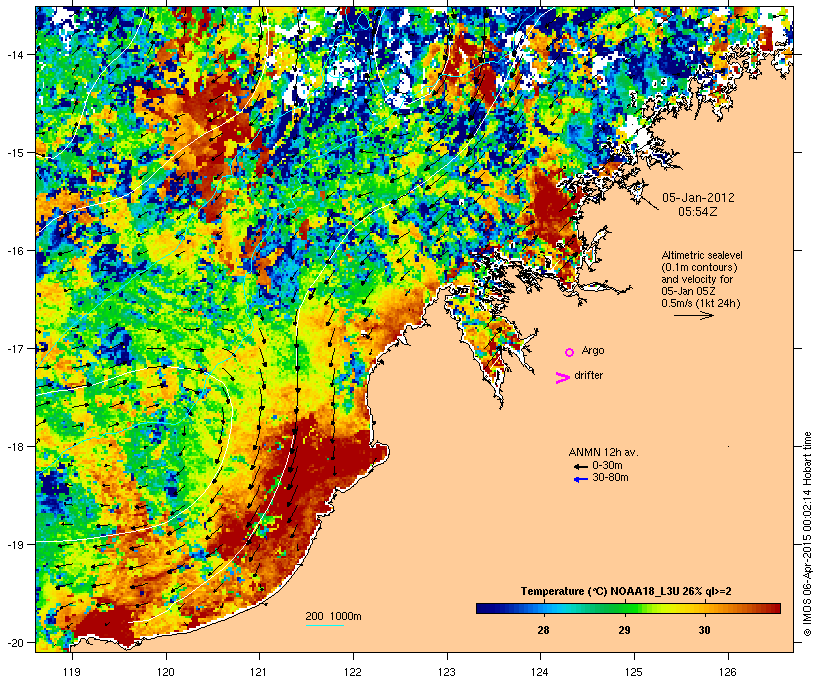Click the 'ANMN 12h av.' label
This screenshot has width=820, height=680.
tap(603, 452)
